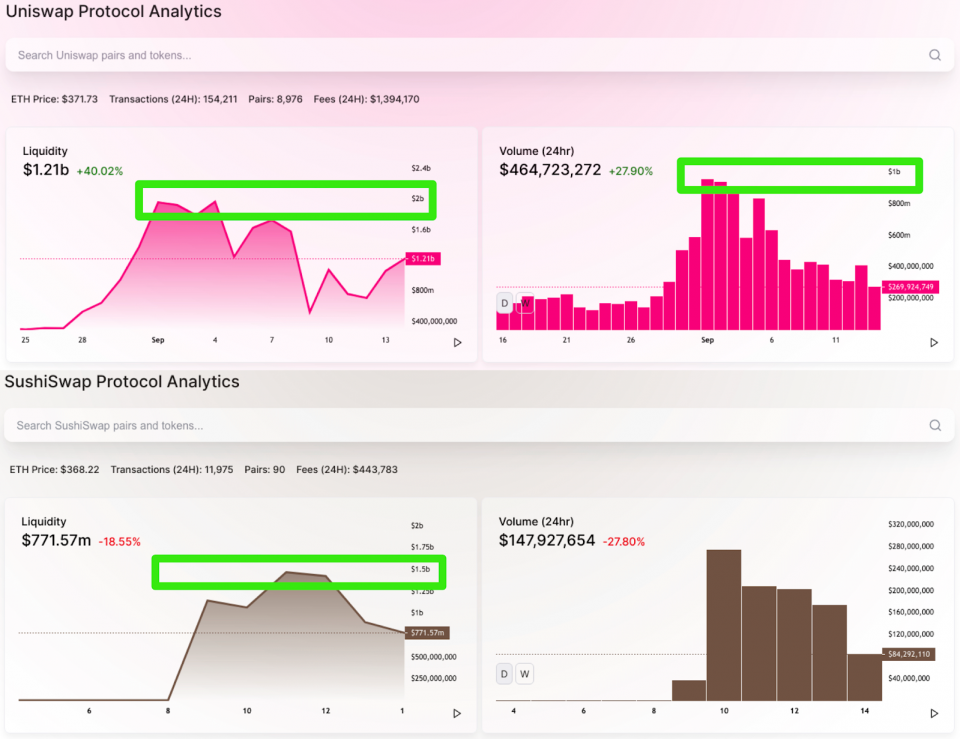Click the $147,927,654 volume value

pos(547,541)
